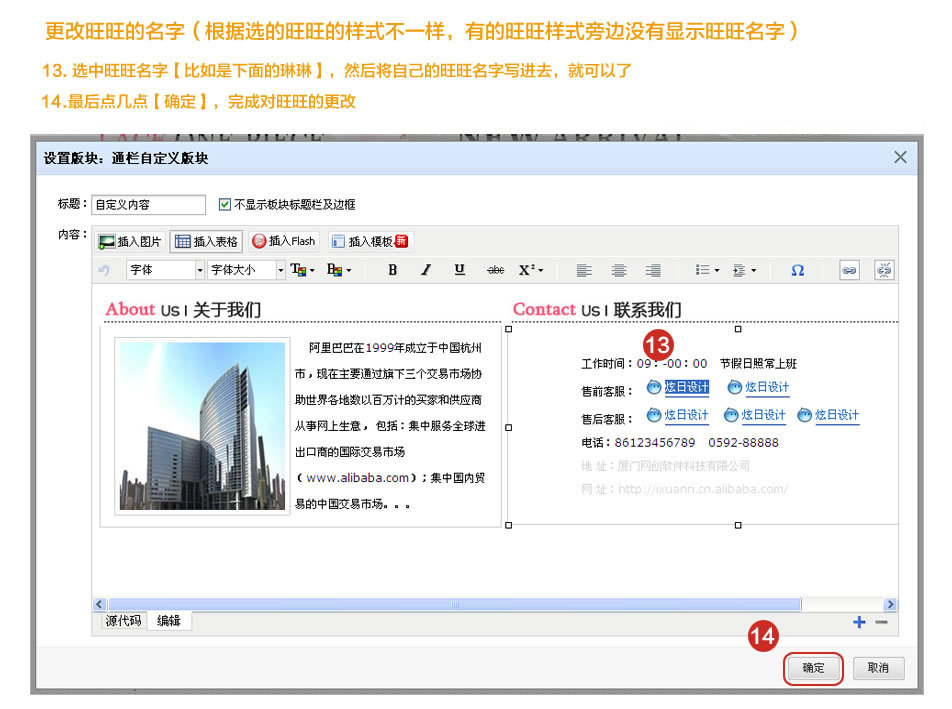
Task: Apply italic formatting with the I icon
Action: tap(426, 270)
